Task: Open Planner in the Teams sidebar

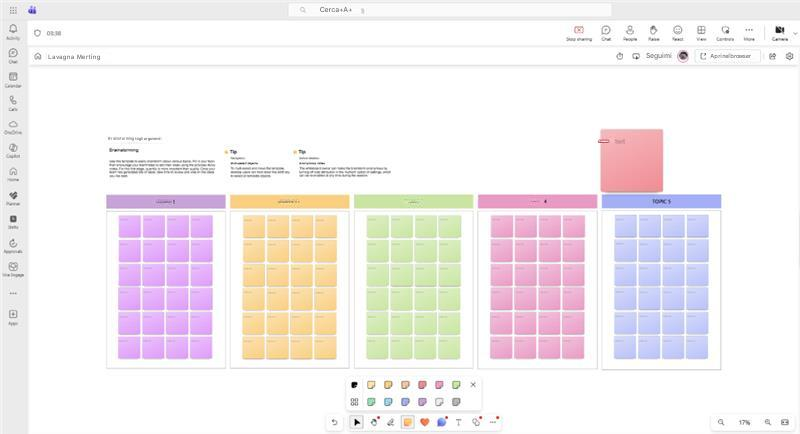Action: [x=13, y=198]
